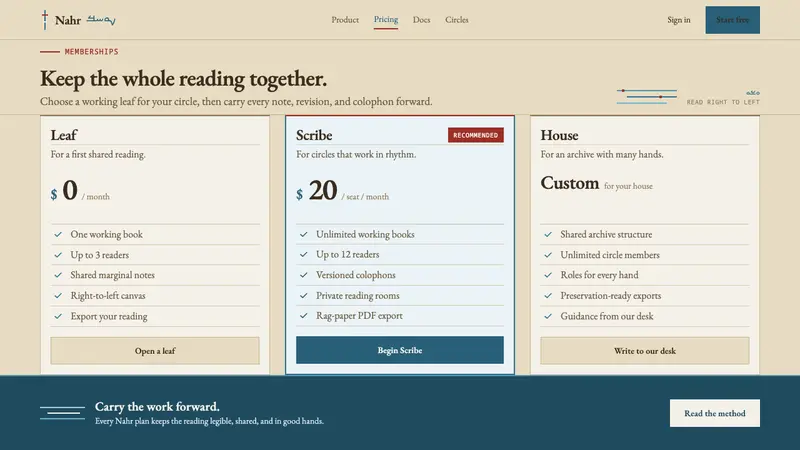Click the three-line icon beside Carry the work forward

click(x=62, y=413)
